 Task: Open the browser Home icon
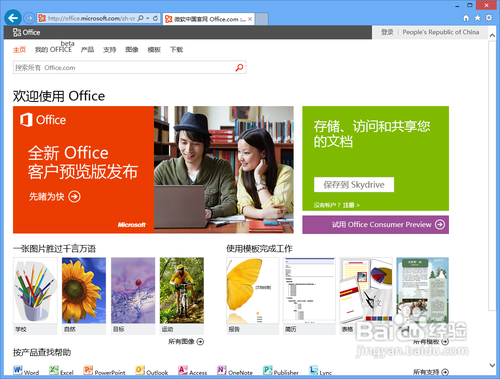tap(466, 18)
